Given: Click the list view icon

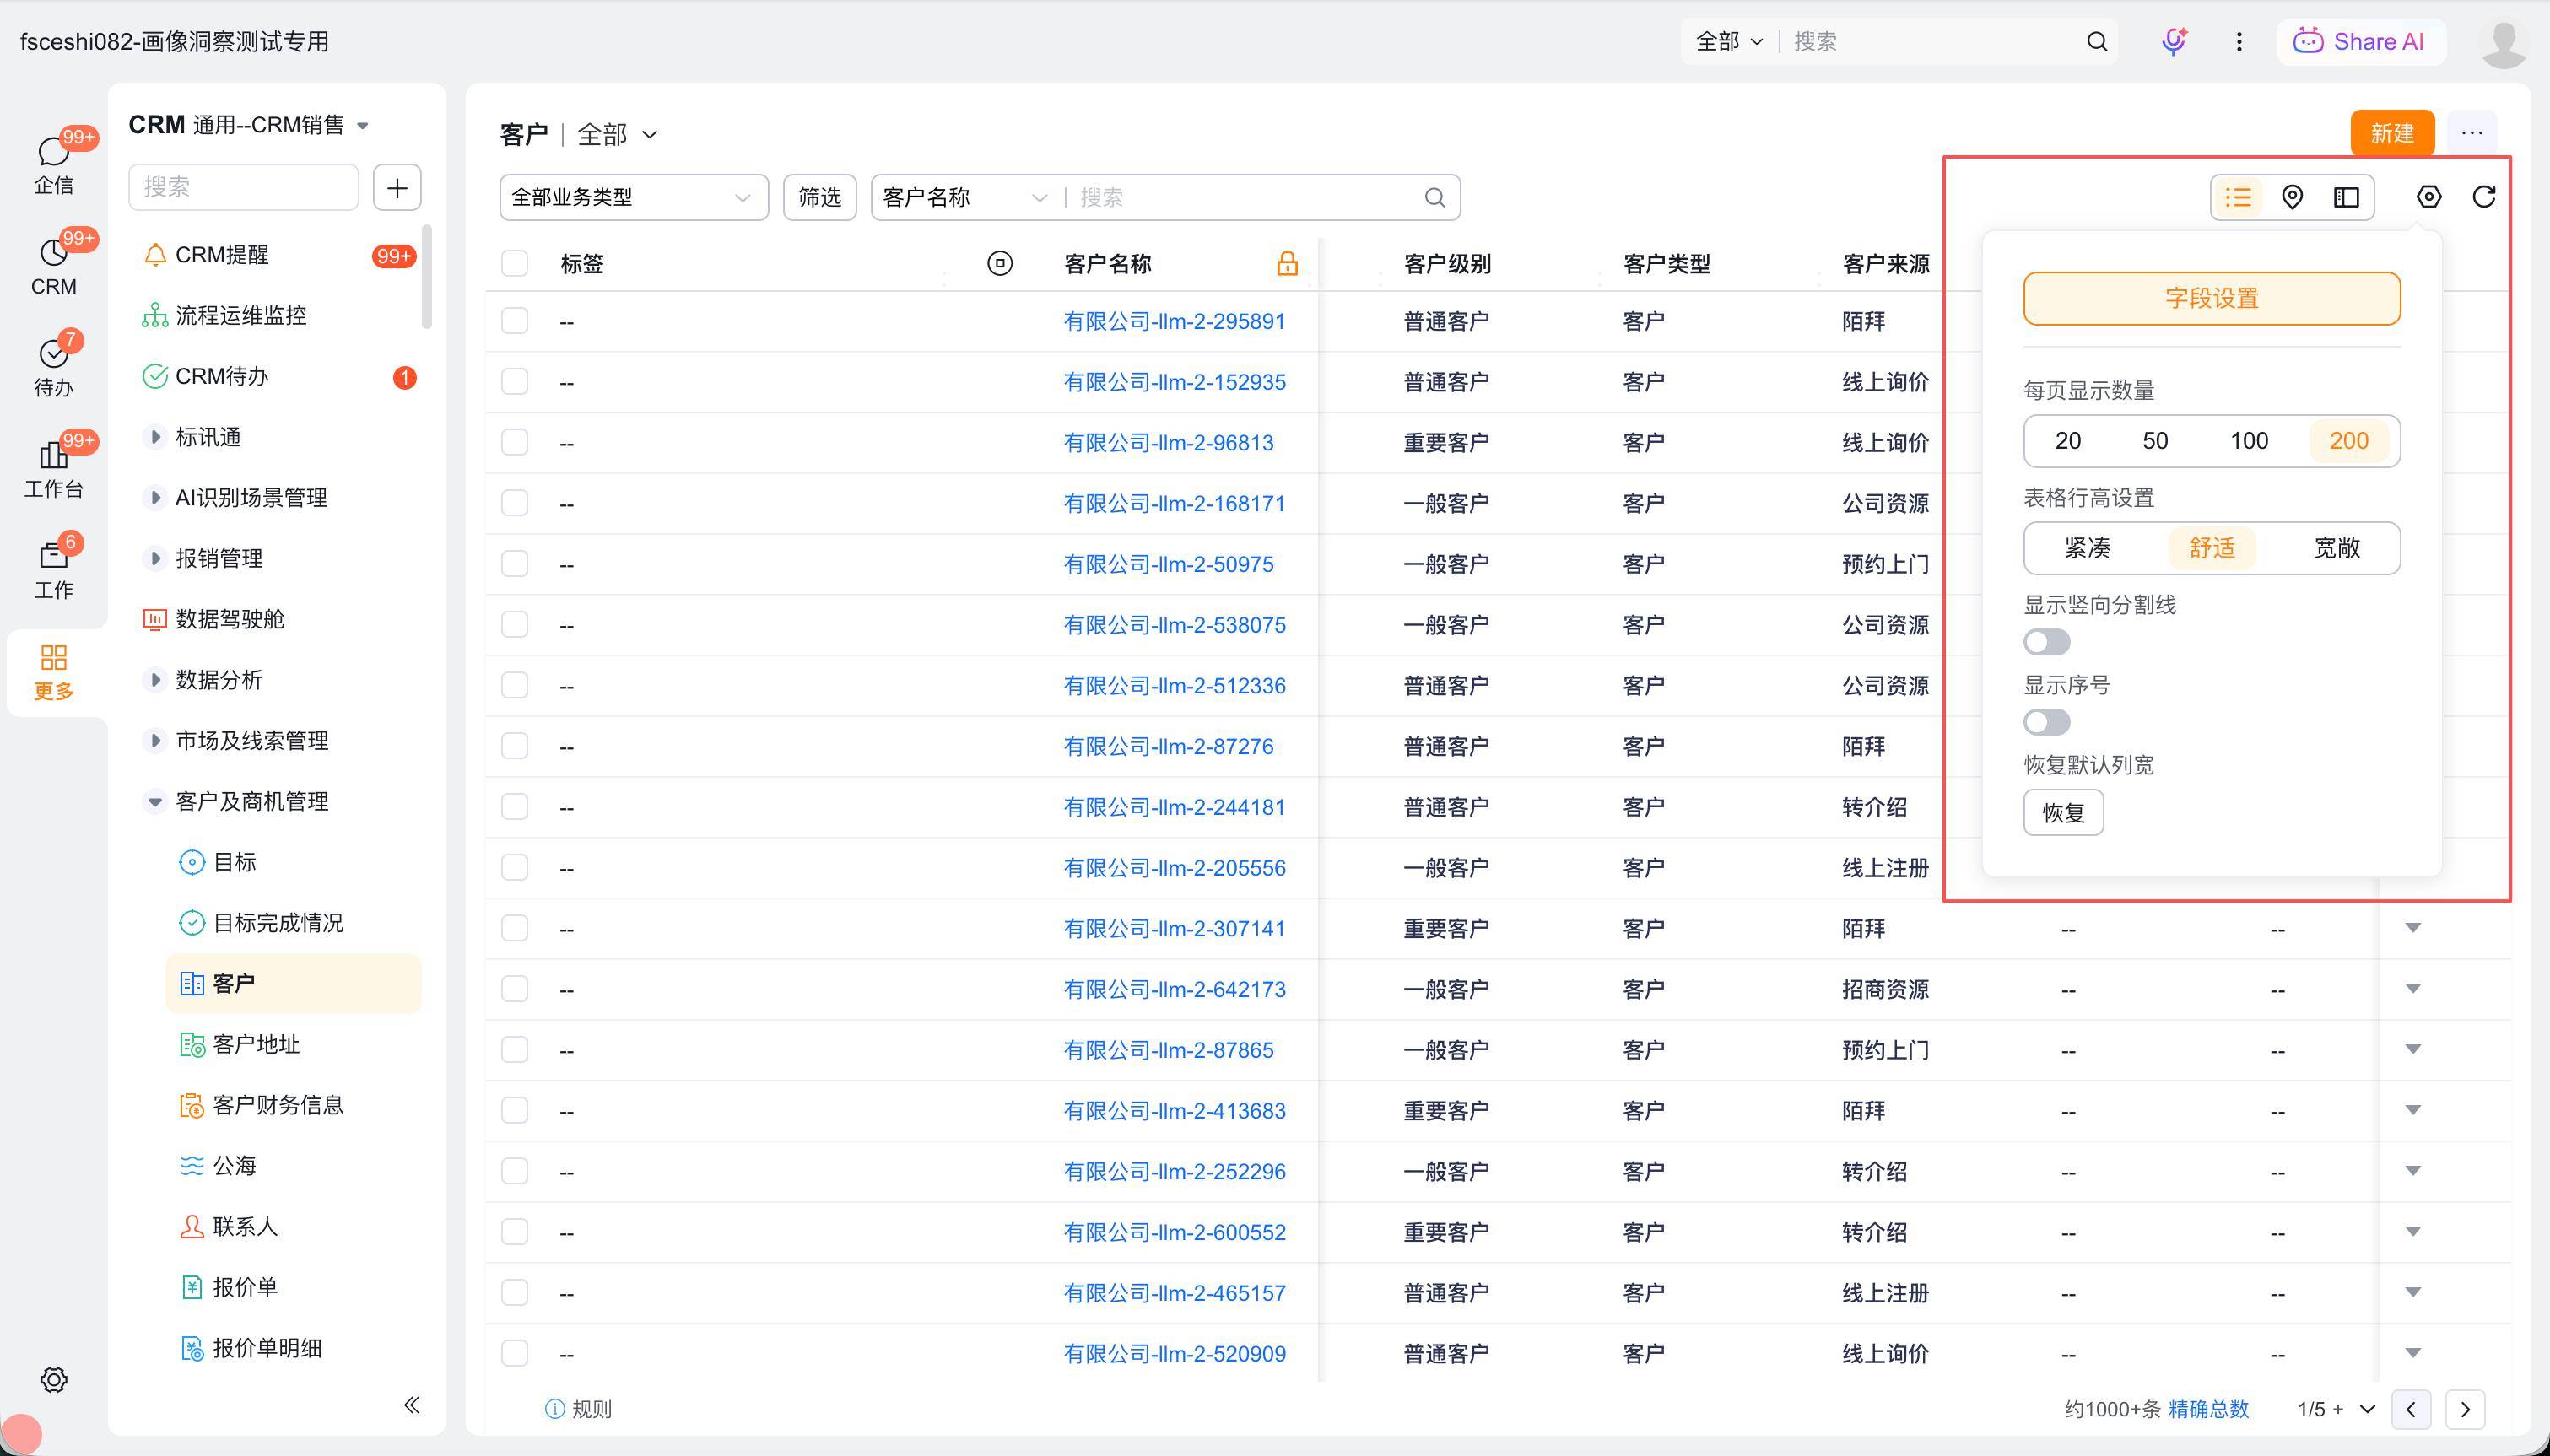Looking at the screenshot, I should (x=2238, y=197).
